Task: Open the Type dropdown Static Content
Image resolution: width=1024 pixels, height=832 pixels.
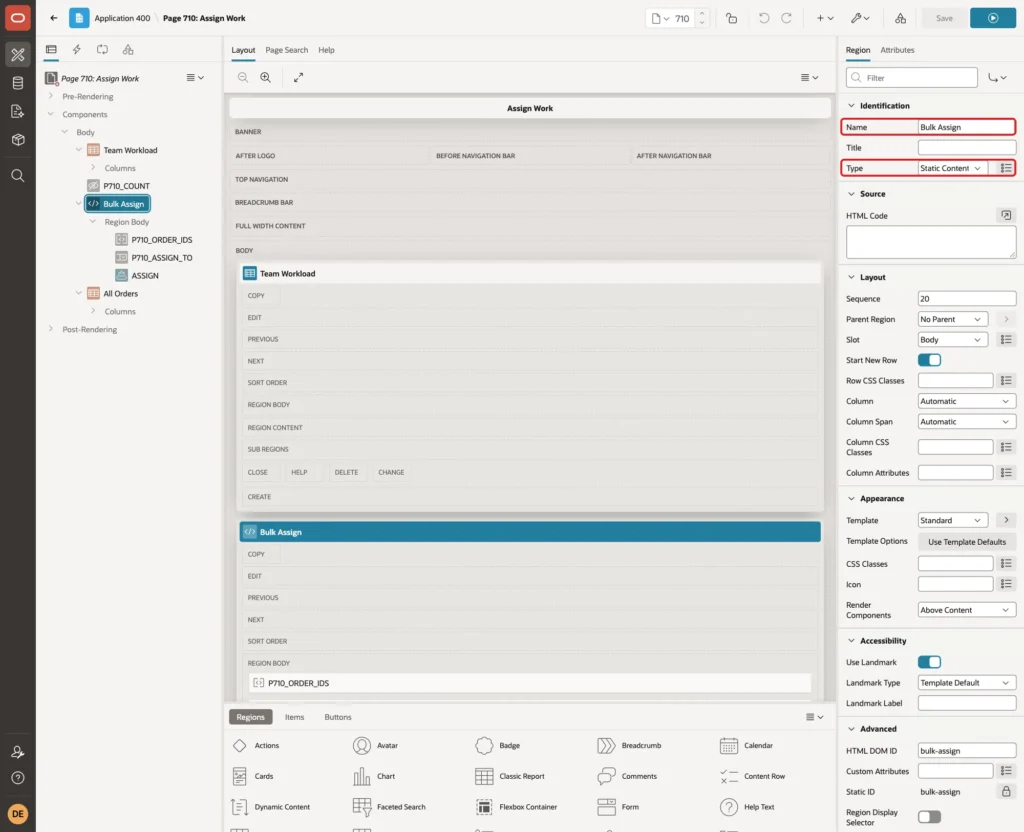Action: pyautogui.click(x=952, y=168)
